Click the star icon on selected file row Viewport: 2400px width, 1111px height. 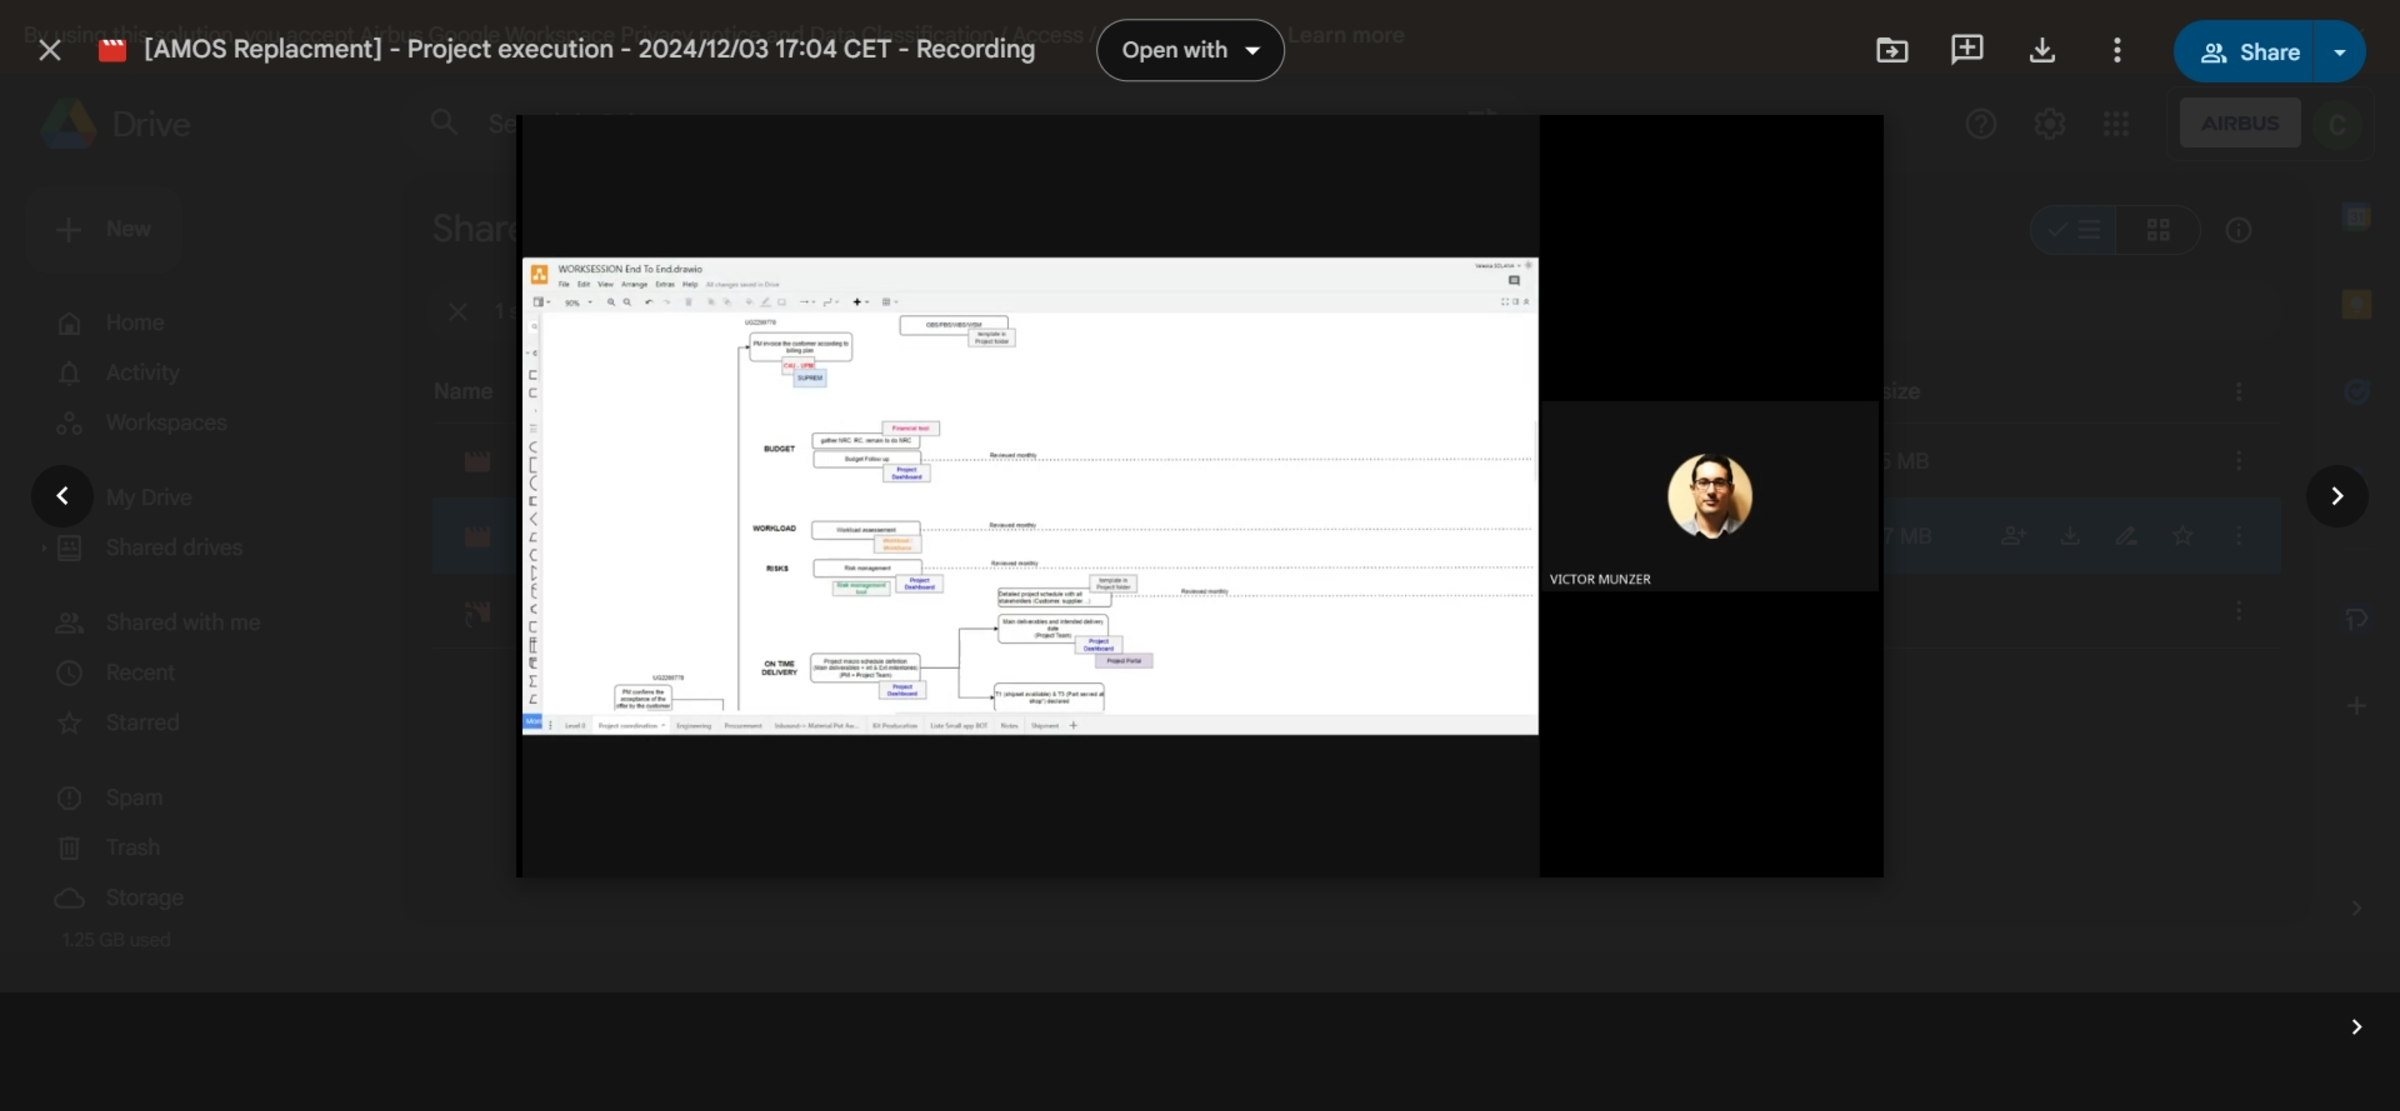point(2183,537)
